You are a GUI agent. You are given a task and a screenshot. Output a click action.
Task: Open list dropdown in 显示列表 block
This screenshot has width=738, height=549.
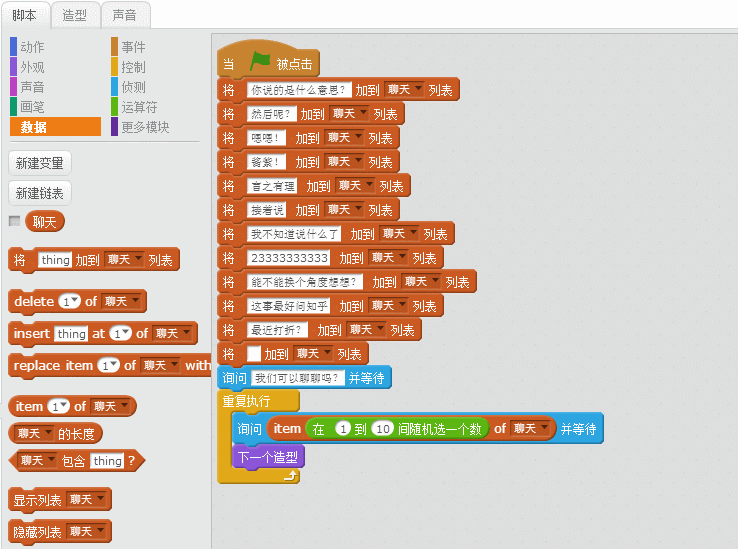click(87, 499)
